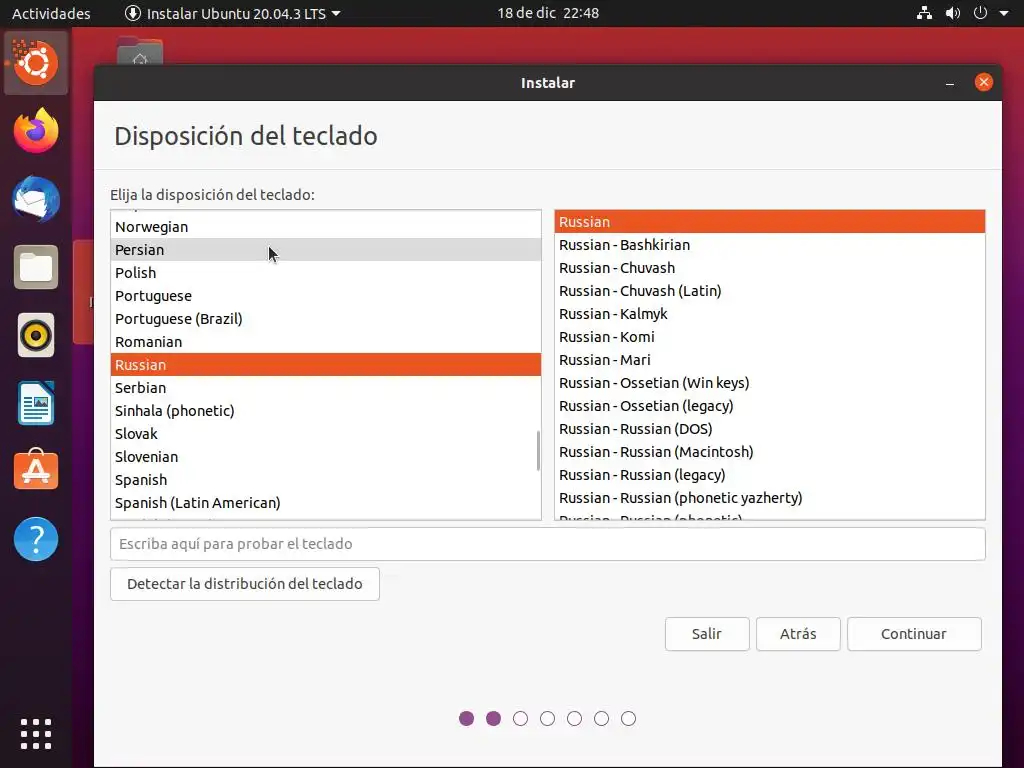The image size is (1024, 768).
Task: Select Portuguese in the layout list
Action: point(326,296)
